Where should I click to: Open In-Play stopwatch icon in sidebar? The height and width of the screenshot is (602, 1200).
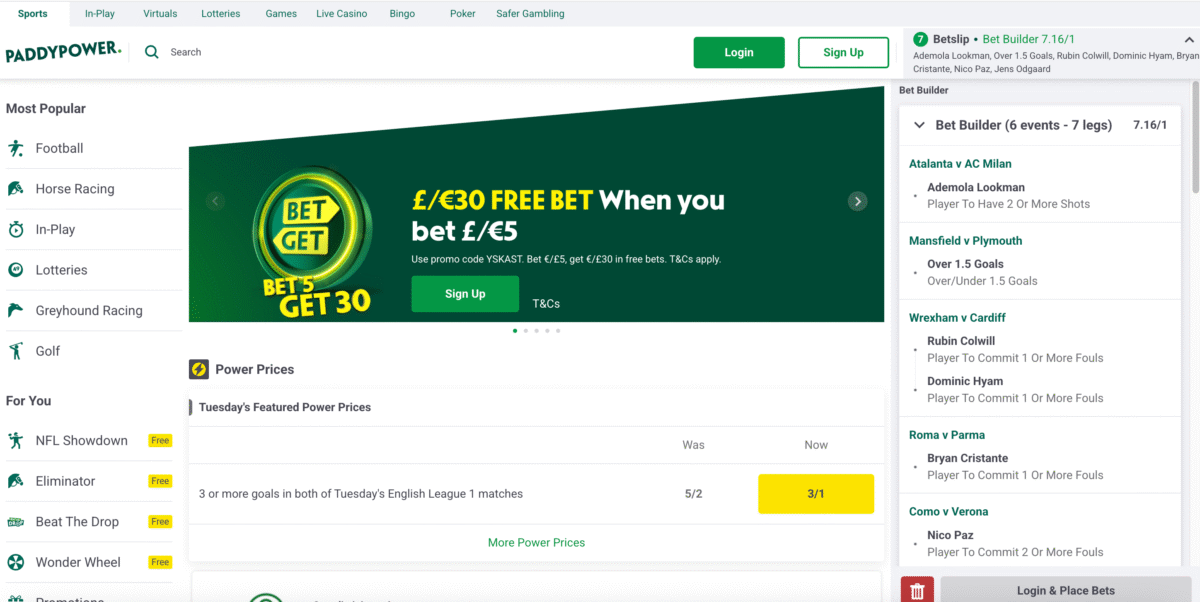(x=16, y=229)
